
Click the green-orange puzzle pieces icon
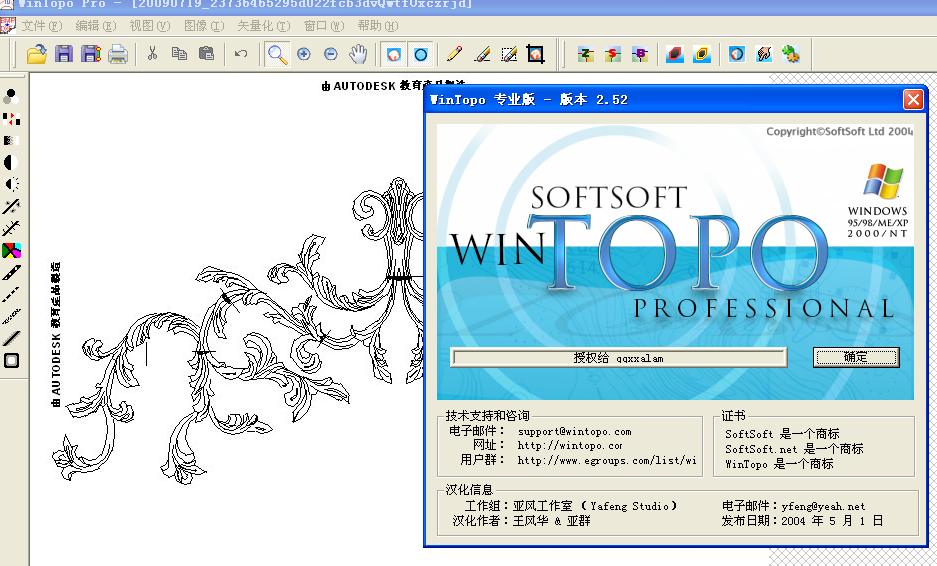(x=791, y=54)
